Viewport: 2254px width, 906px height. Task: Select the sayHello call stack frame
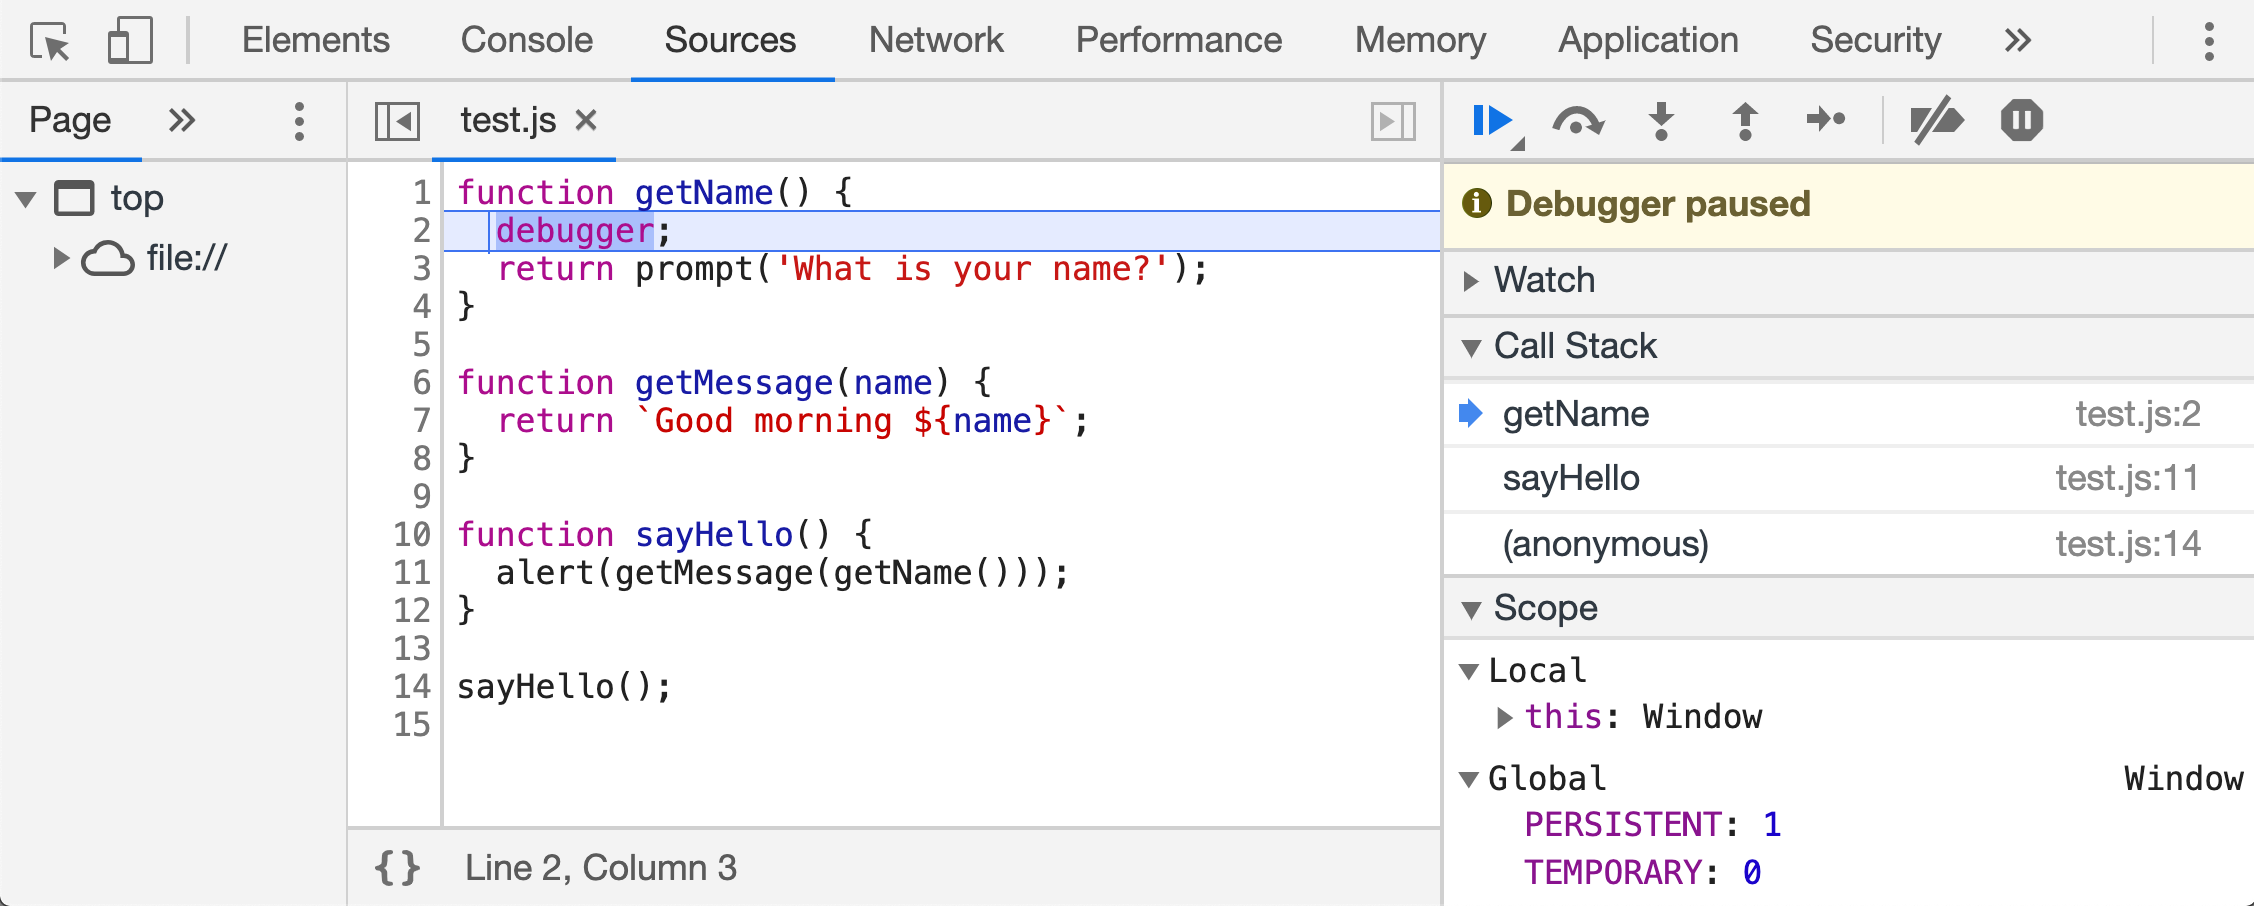pyautogui.click(x=1570, y=479)
